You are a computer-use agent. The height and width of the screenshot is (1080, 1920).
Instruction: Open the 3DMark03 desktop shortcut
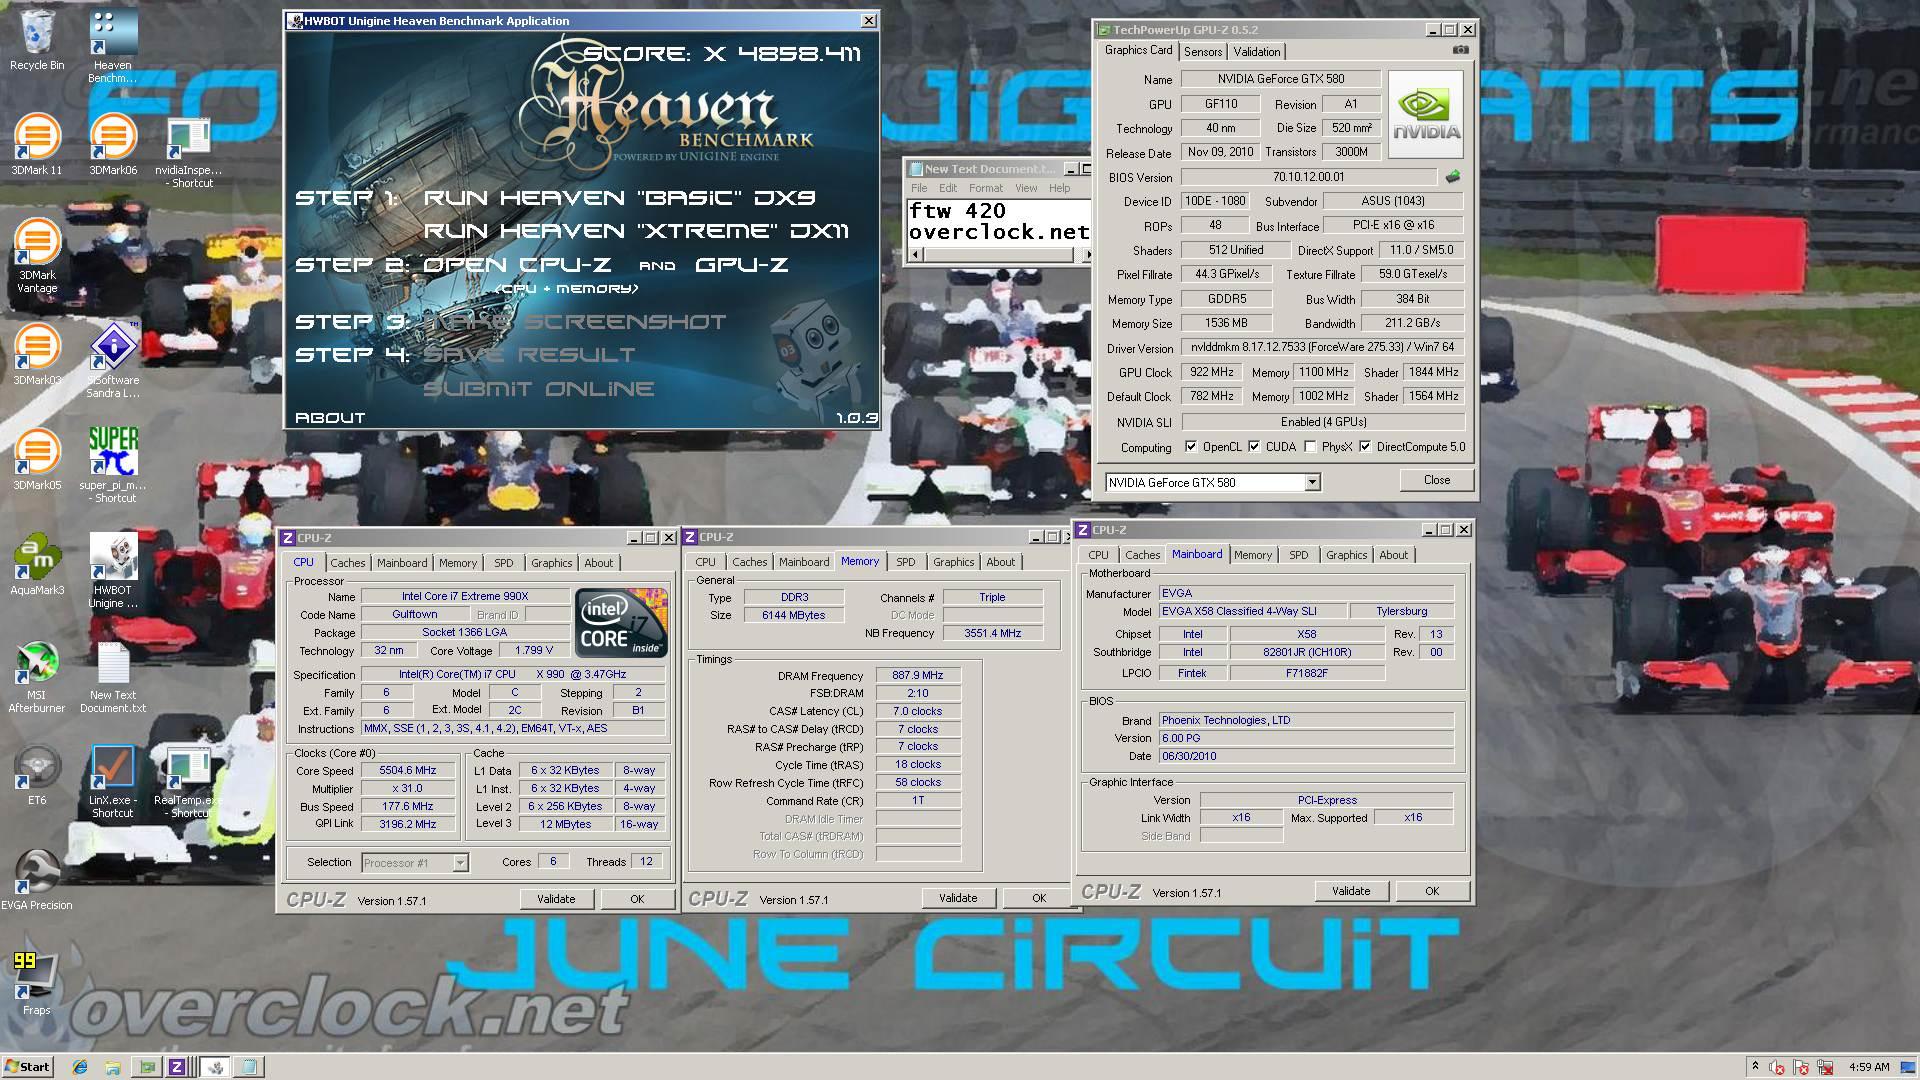point(37,355)
